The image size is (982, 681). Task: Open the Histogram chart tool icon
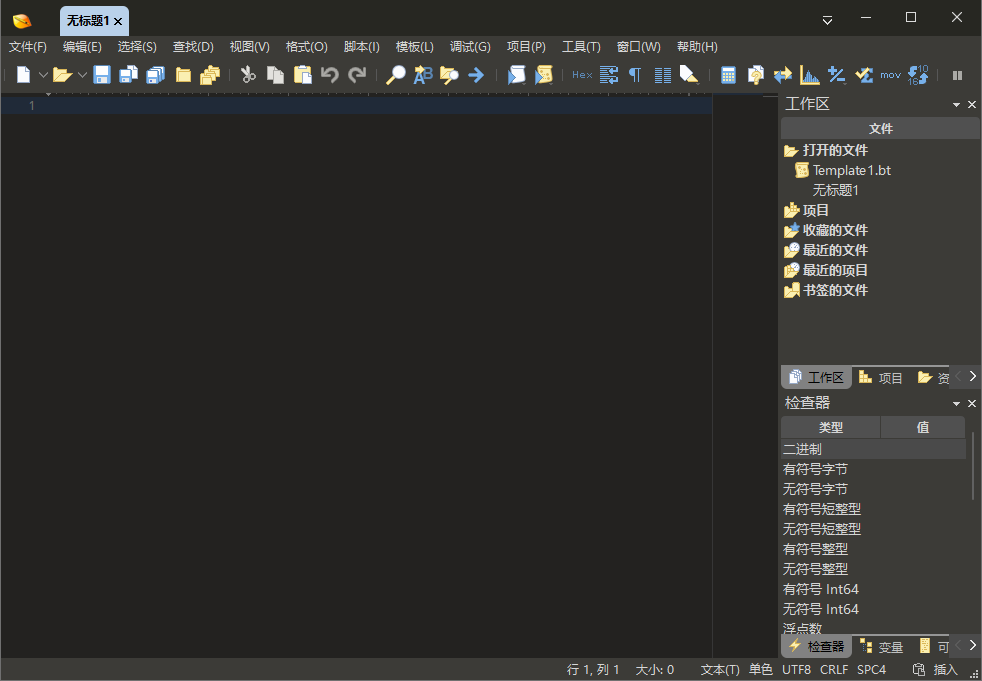pos(810,75)
